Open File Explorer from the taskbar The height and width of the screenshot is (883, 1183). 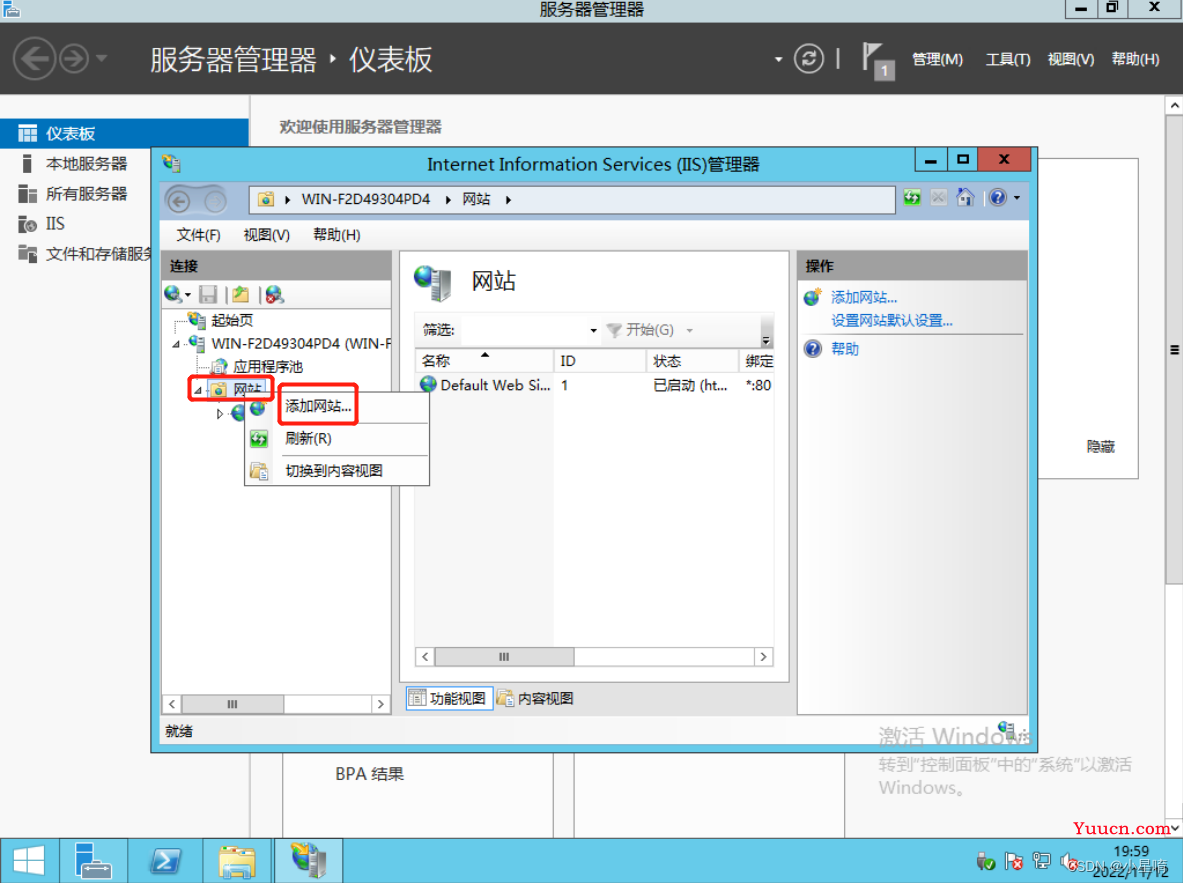237,860
